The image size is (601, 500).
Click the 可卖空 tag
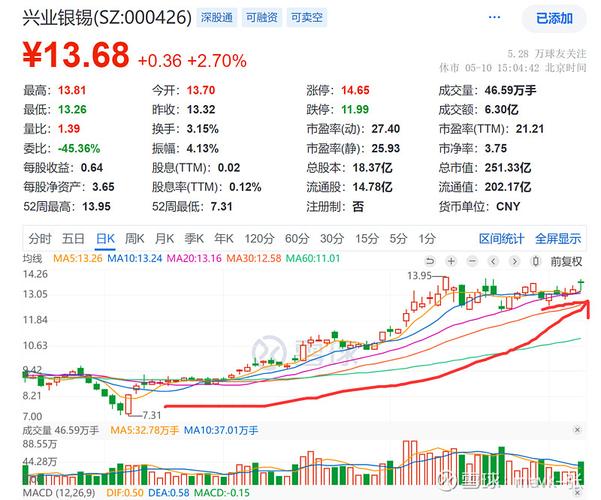tap(307, 17)
